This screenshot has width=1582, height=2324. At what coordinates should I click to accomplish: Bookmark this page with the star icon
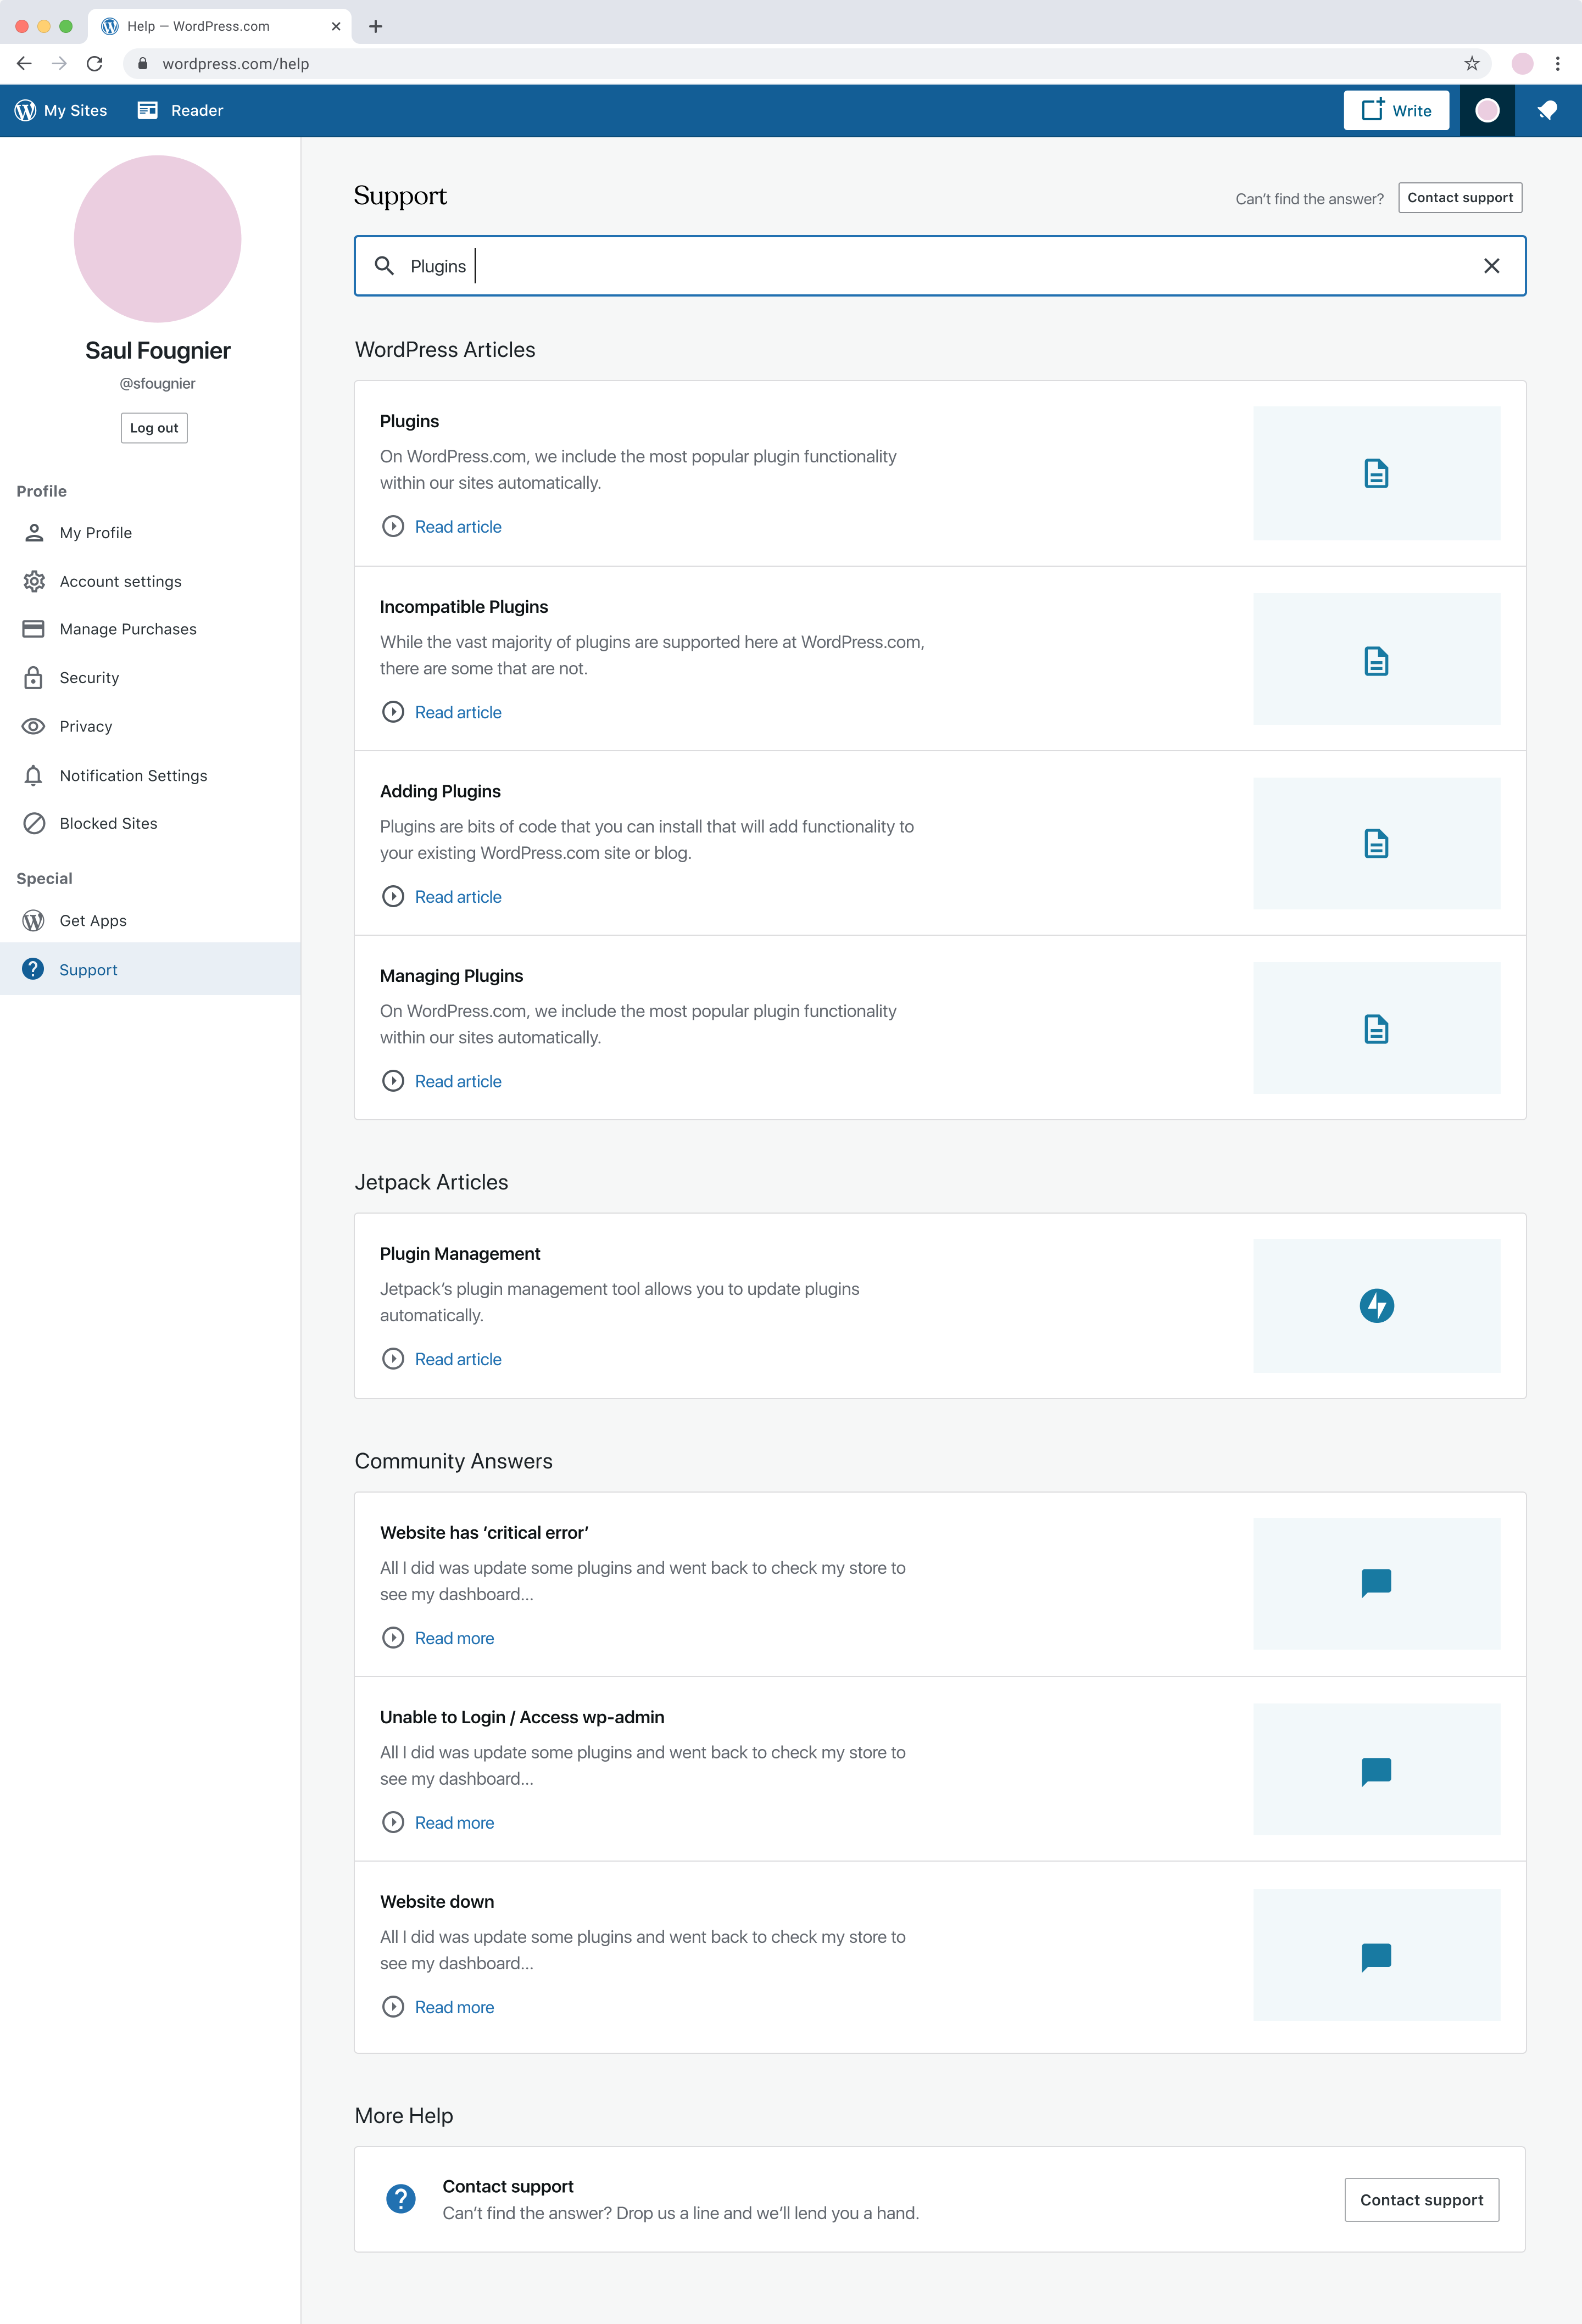coord(1471,64)
